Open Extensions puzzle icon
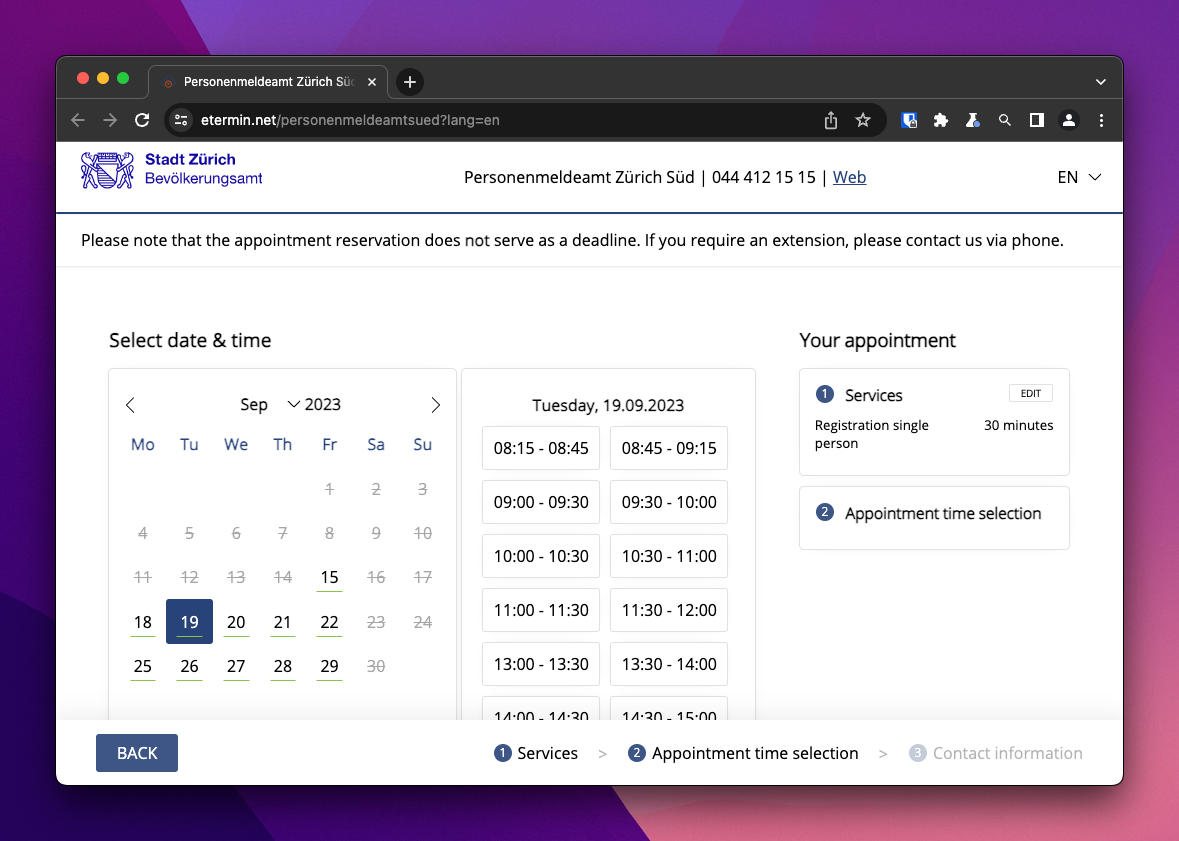 click(x=941, y=120)
